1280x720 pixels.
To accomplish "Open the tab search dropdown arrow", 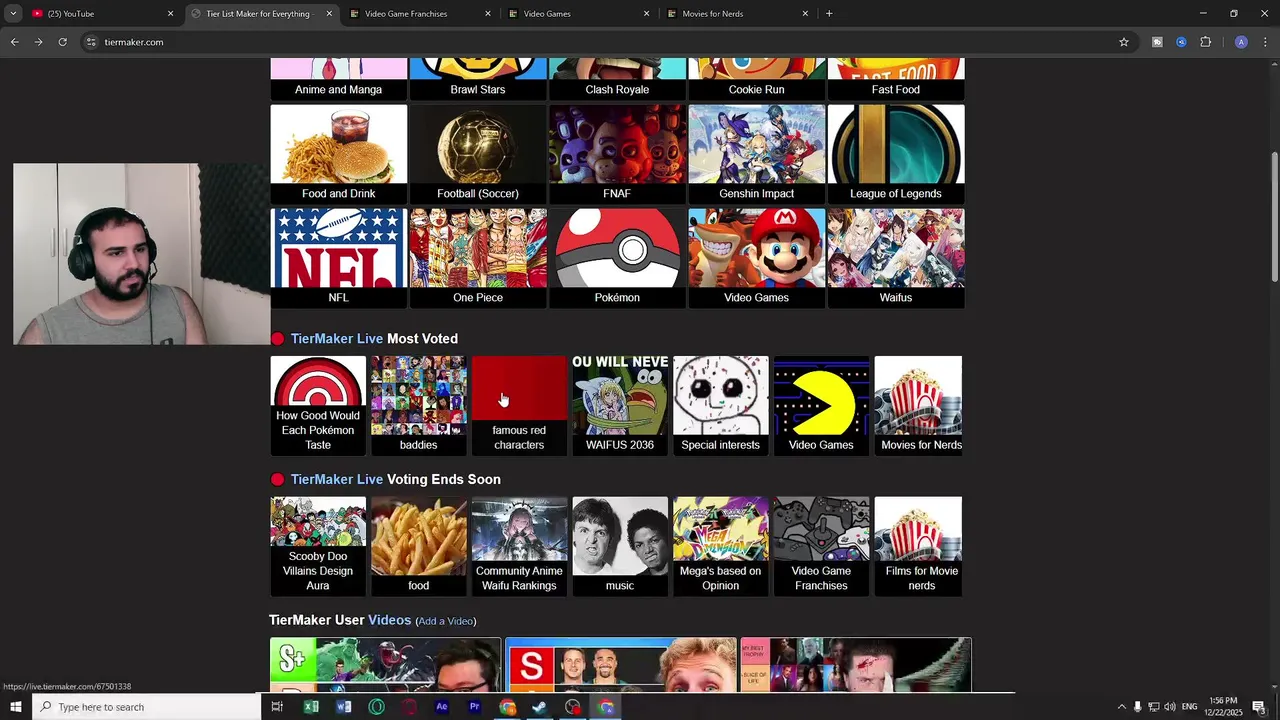I will [13, 14].
